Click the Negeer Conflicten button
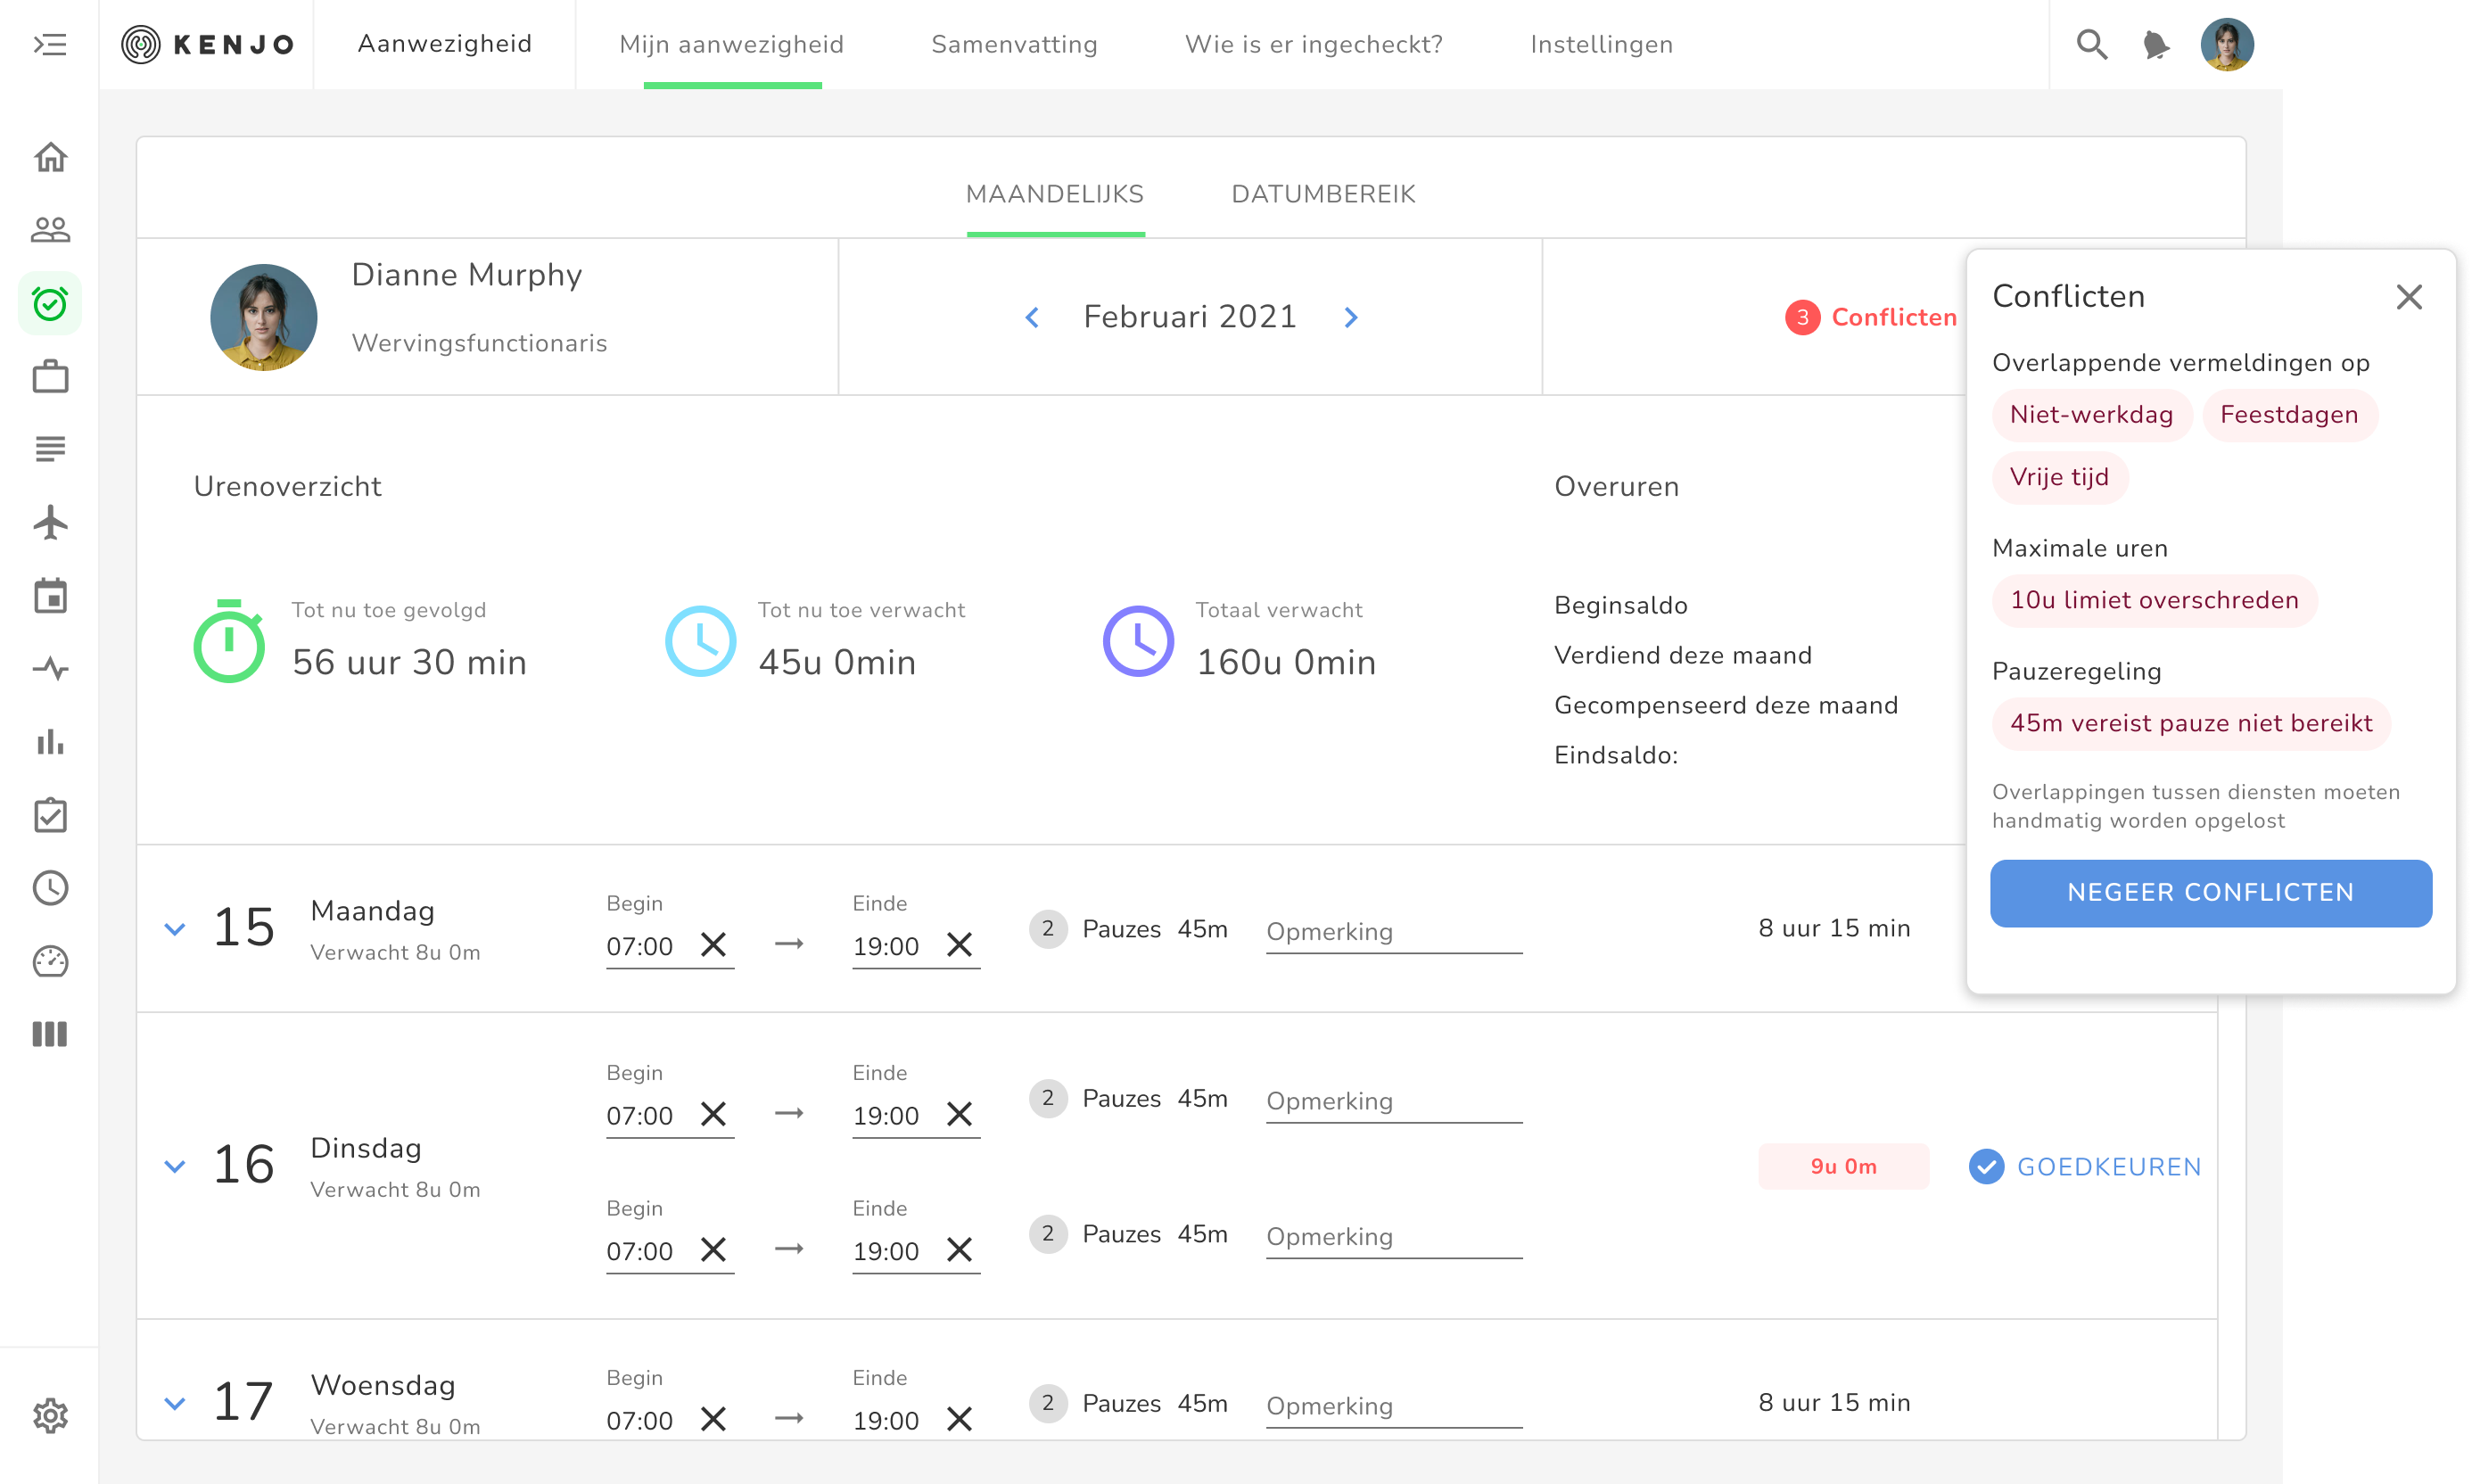Image resolution: width=2472 pixels, height=1484 pixels. pos(2210,892)
